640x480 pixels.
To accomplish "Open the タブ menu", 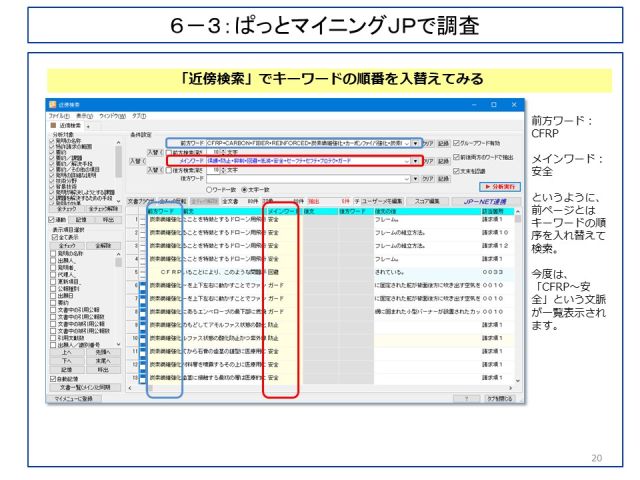I will point(139,116).
